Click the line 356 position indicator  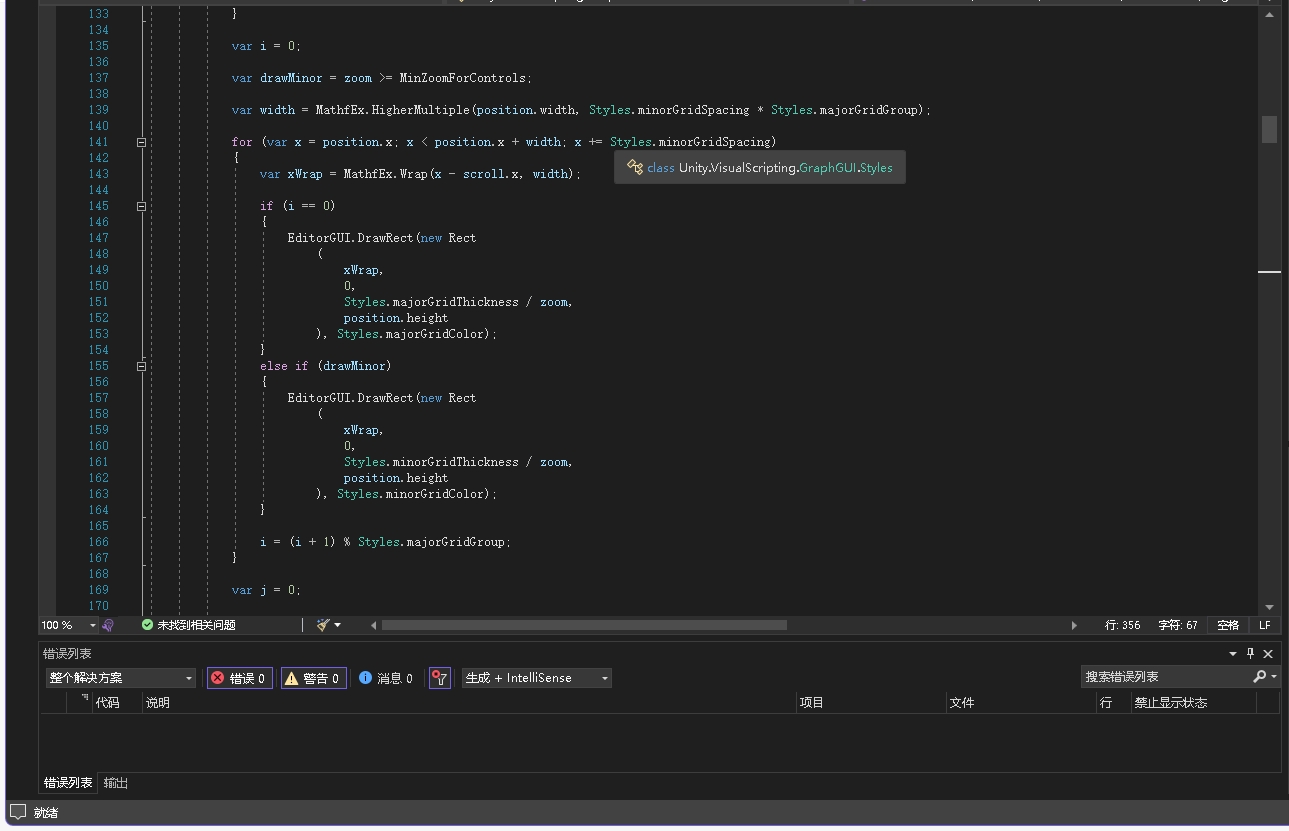coord(1123,625)
